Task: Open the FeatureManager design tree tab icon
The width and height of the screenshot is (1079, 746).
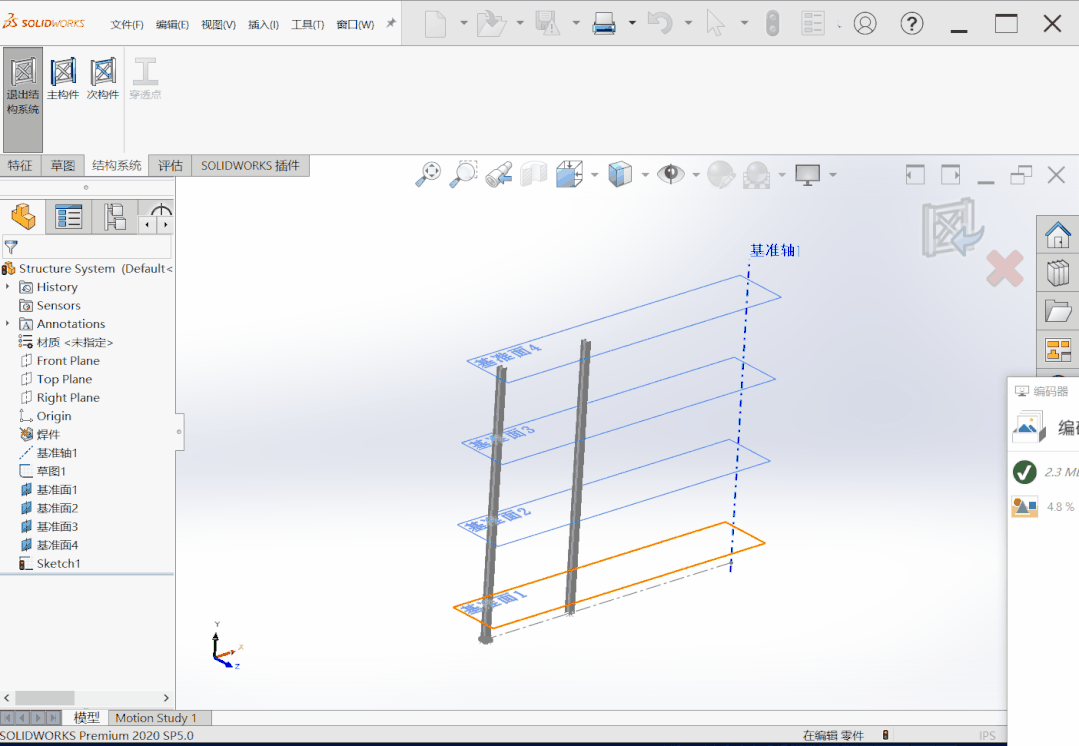Action: 23,217
